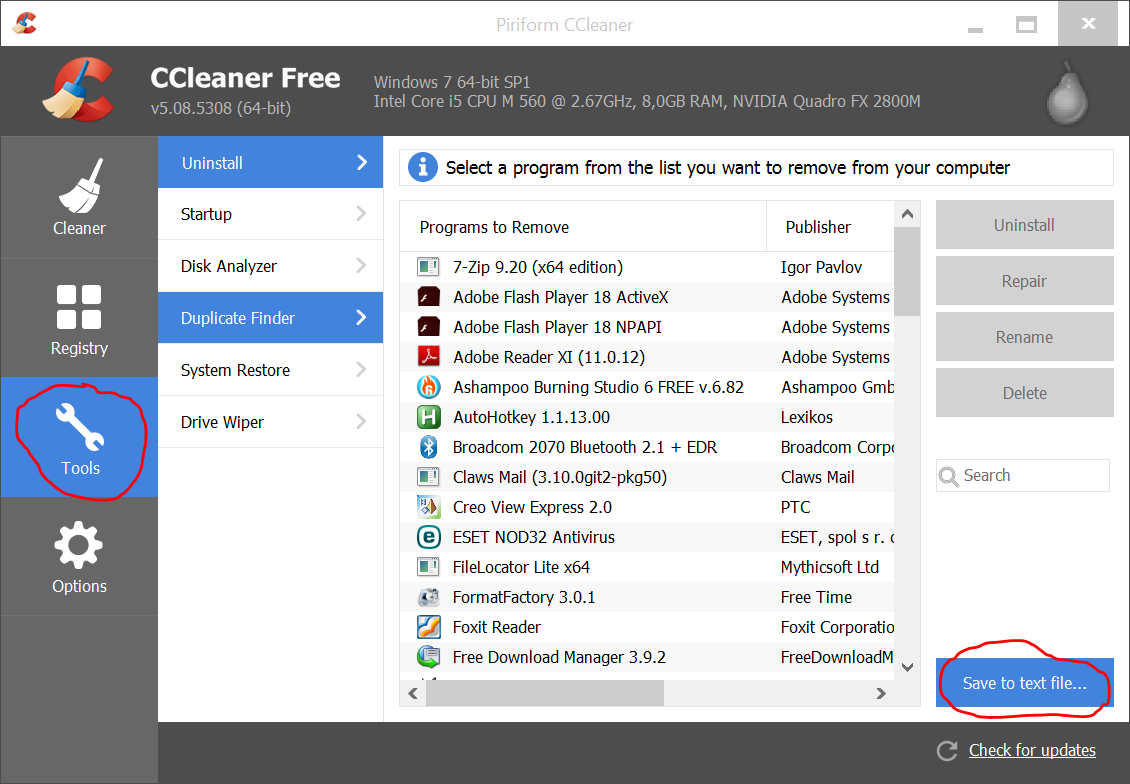
Task: Open the Duplicate Finder tool tab
Action: tap(270, 318)
